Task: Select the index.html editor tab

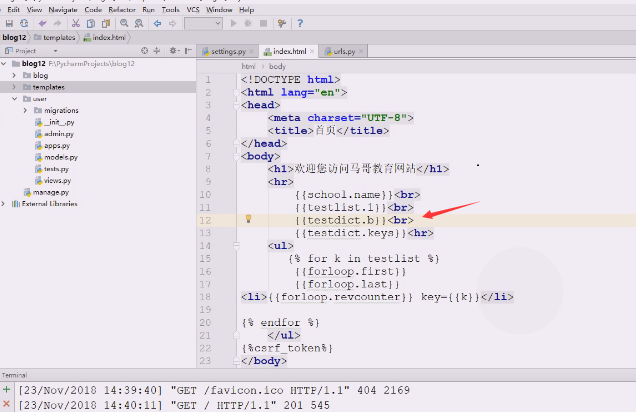Action: pyautogui.click(x=289, y=51)
